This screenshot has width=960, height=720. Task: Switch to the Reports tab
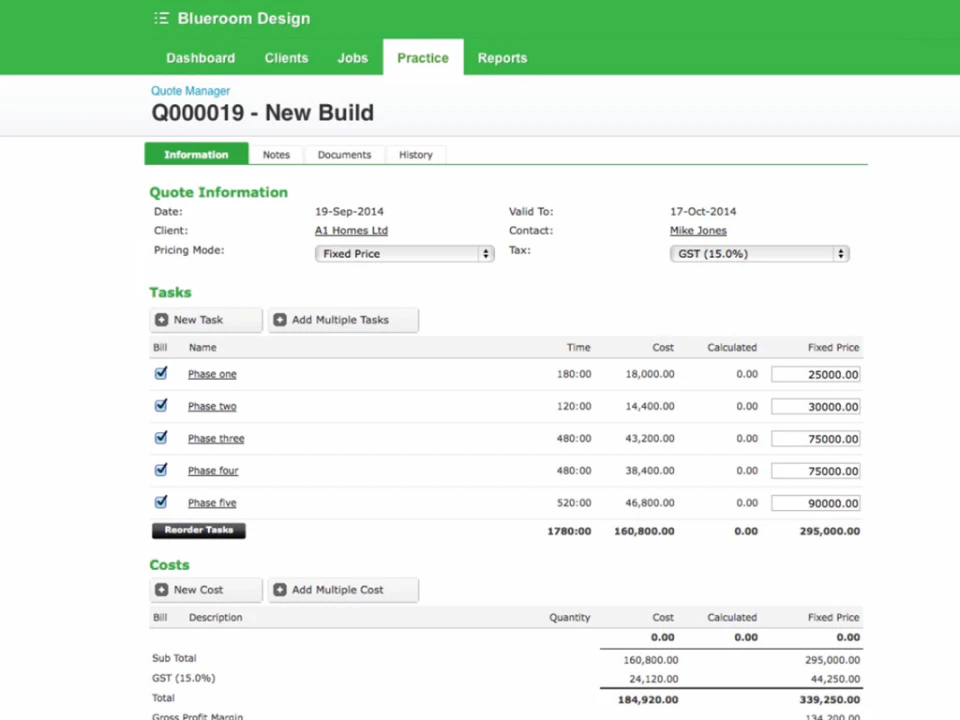(x=502, y=57)
